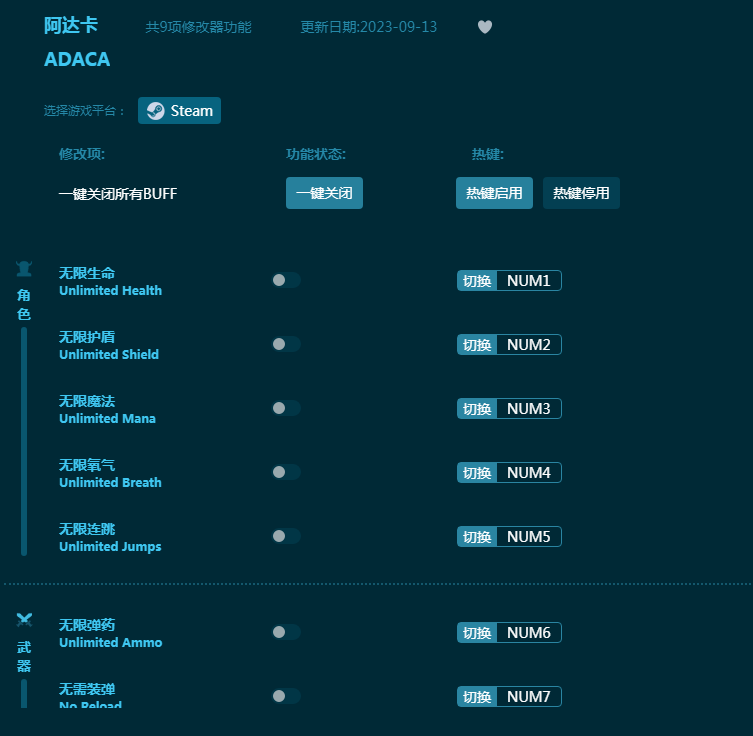Screen dimensions: 753x736
Task: Turn on Unlimited Mana switch
Action: pyautogui.click(x=286, y=408)
